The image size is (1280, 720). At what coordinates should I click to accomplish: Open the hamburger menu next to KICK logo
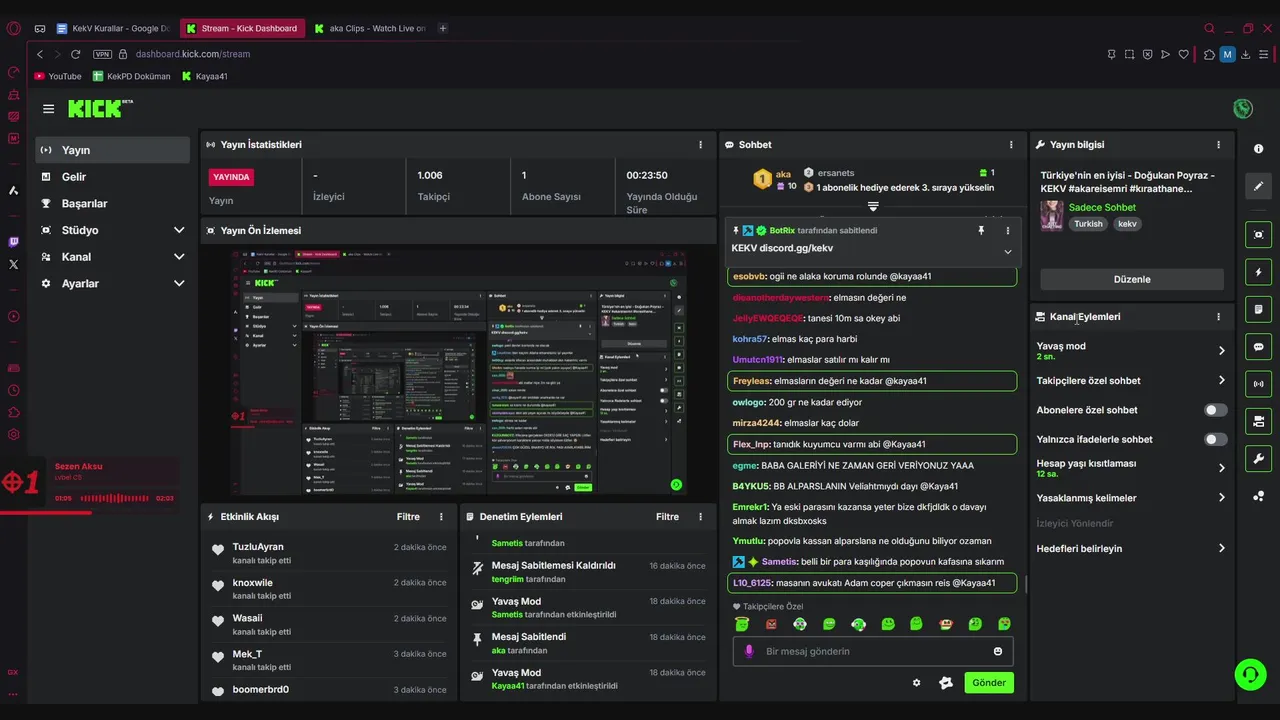coord(48,109)
